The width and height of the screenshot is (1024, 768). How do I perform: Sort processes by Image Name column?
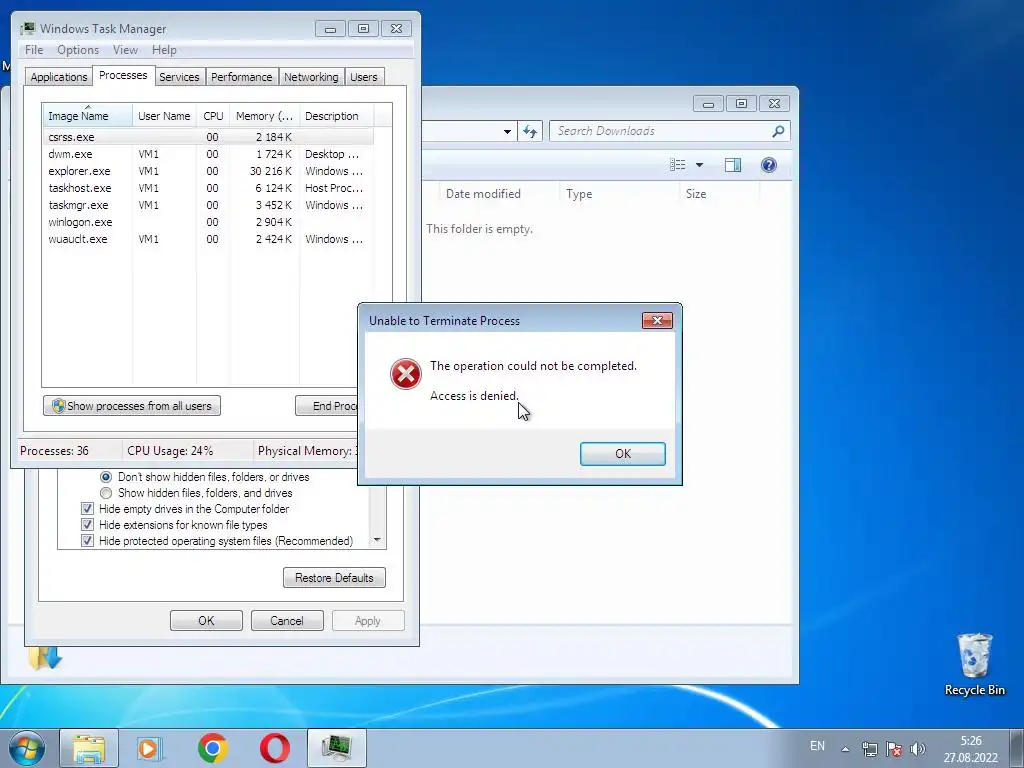tap(87, 116)
